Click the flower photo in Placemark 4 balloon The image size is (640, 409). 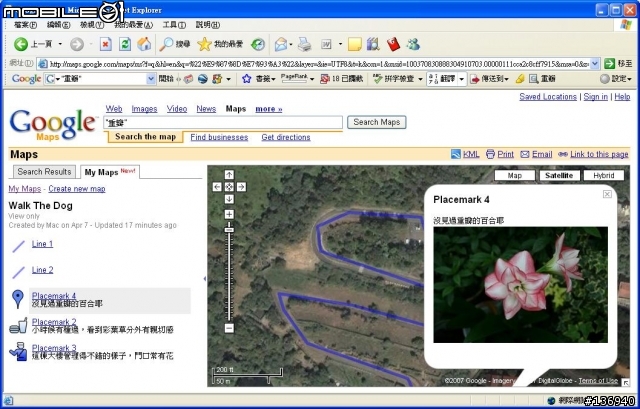(520, 285)
